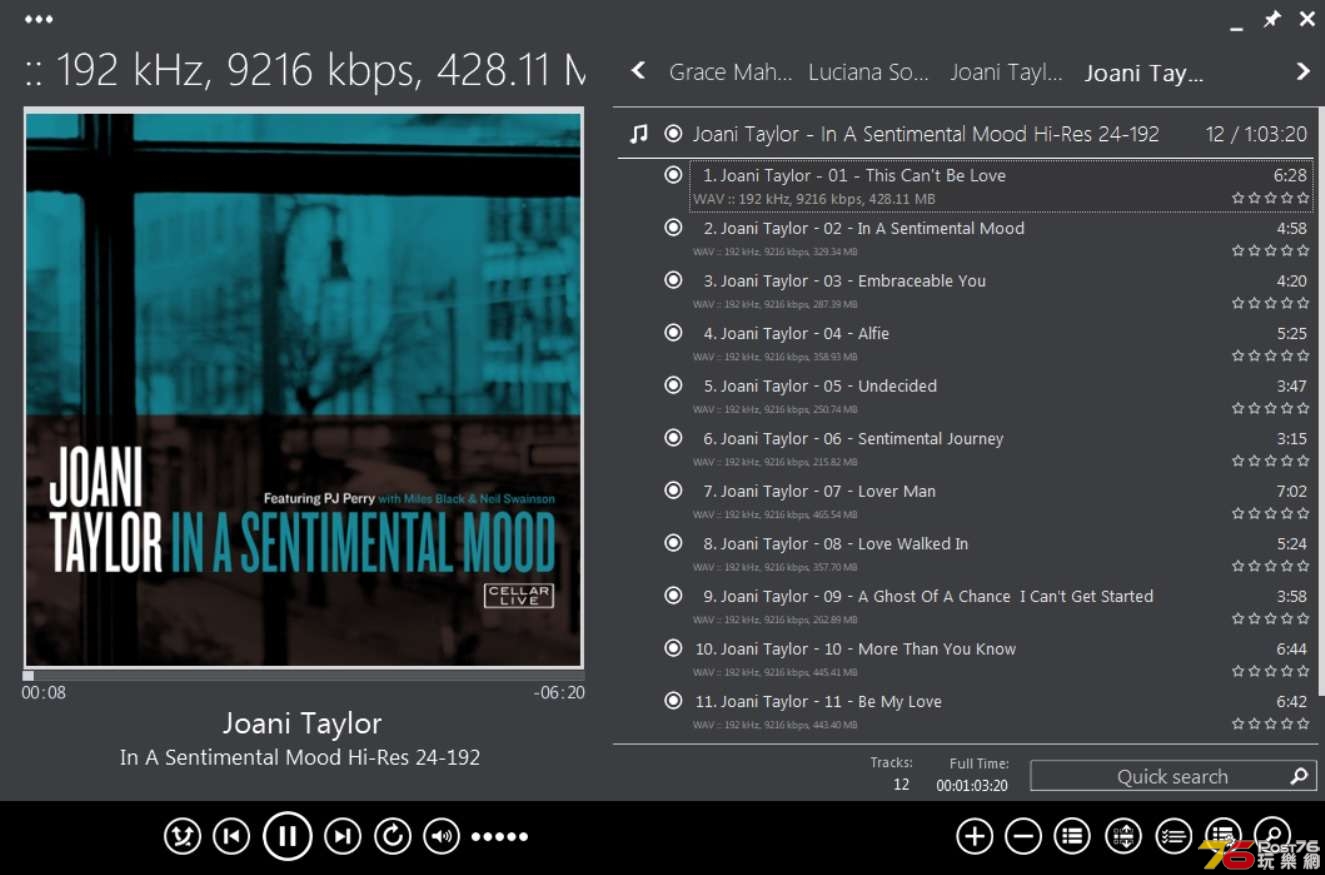The image size is (1325, 875).
Task: Rate Undecided two stars
Action: pyautogui.click(x=1254, y=408)
